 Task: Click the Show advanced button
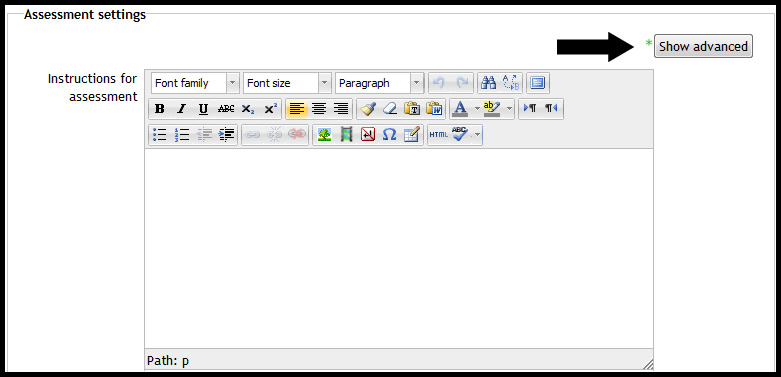(x=703, y=46)
